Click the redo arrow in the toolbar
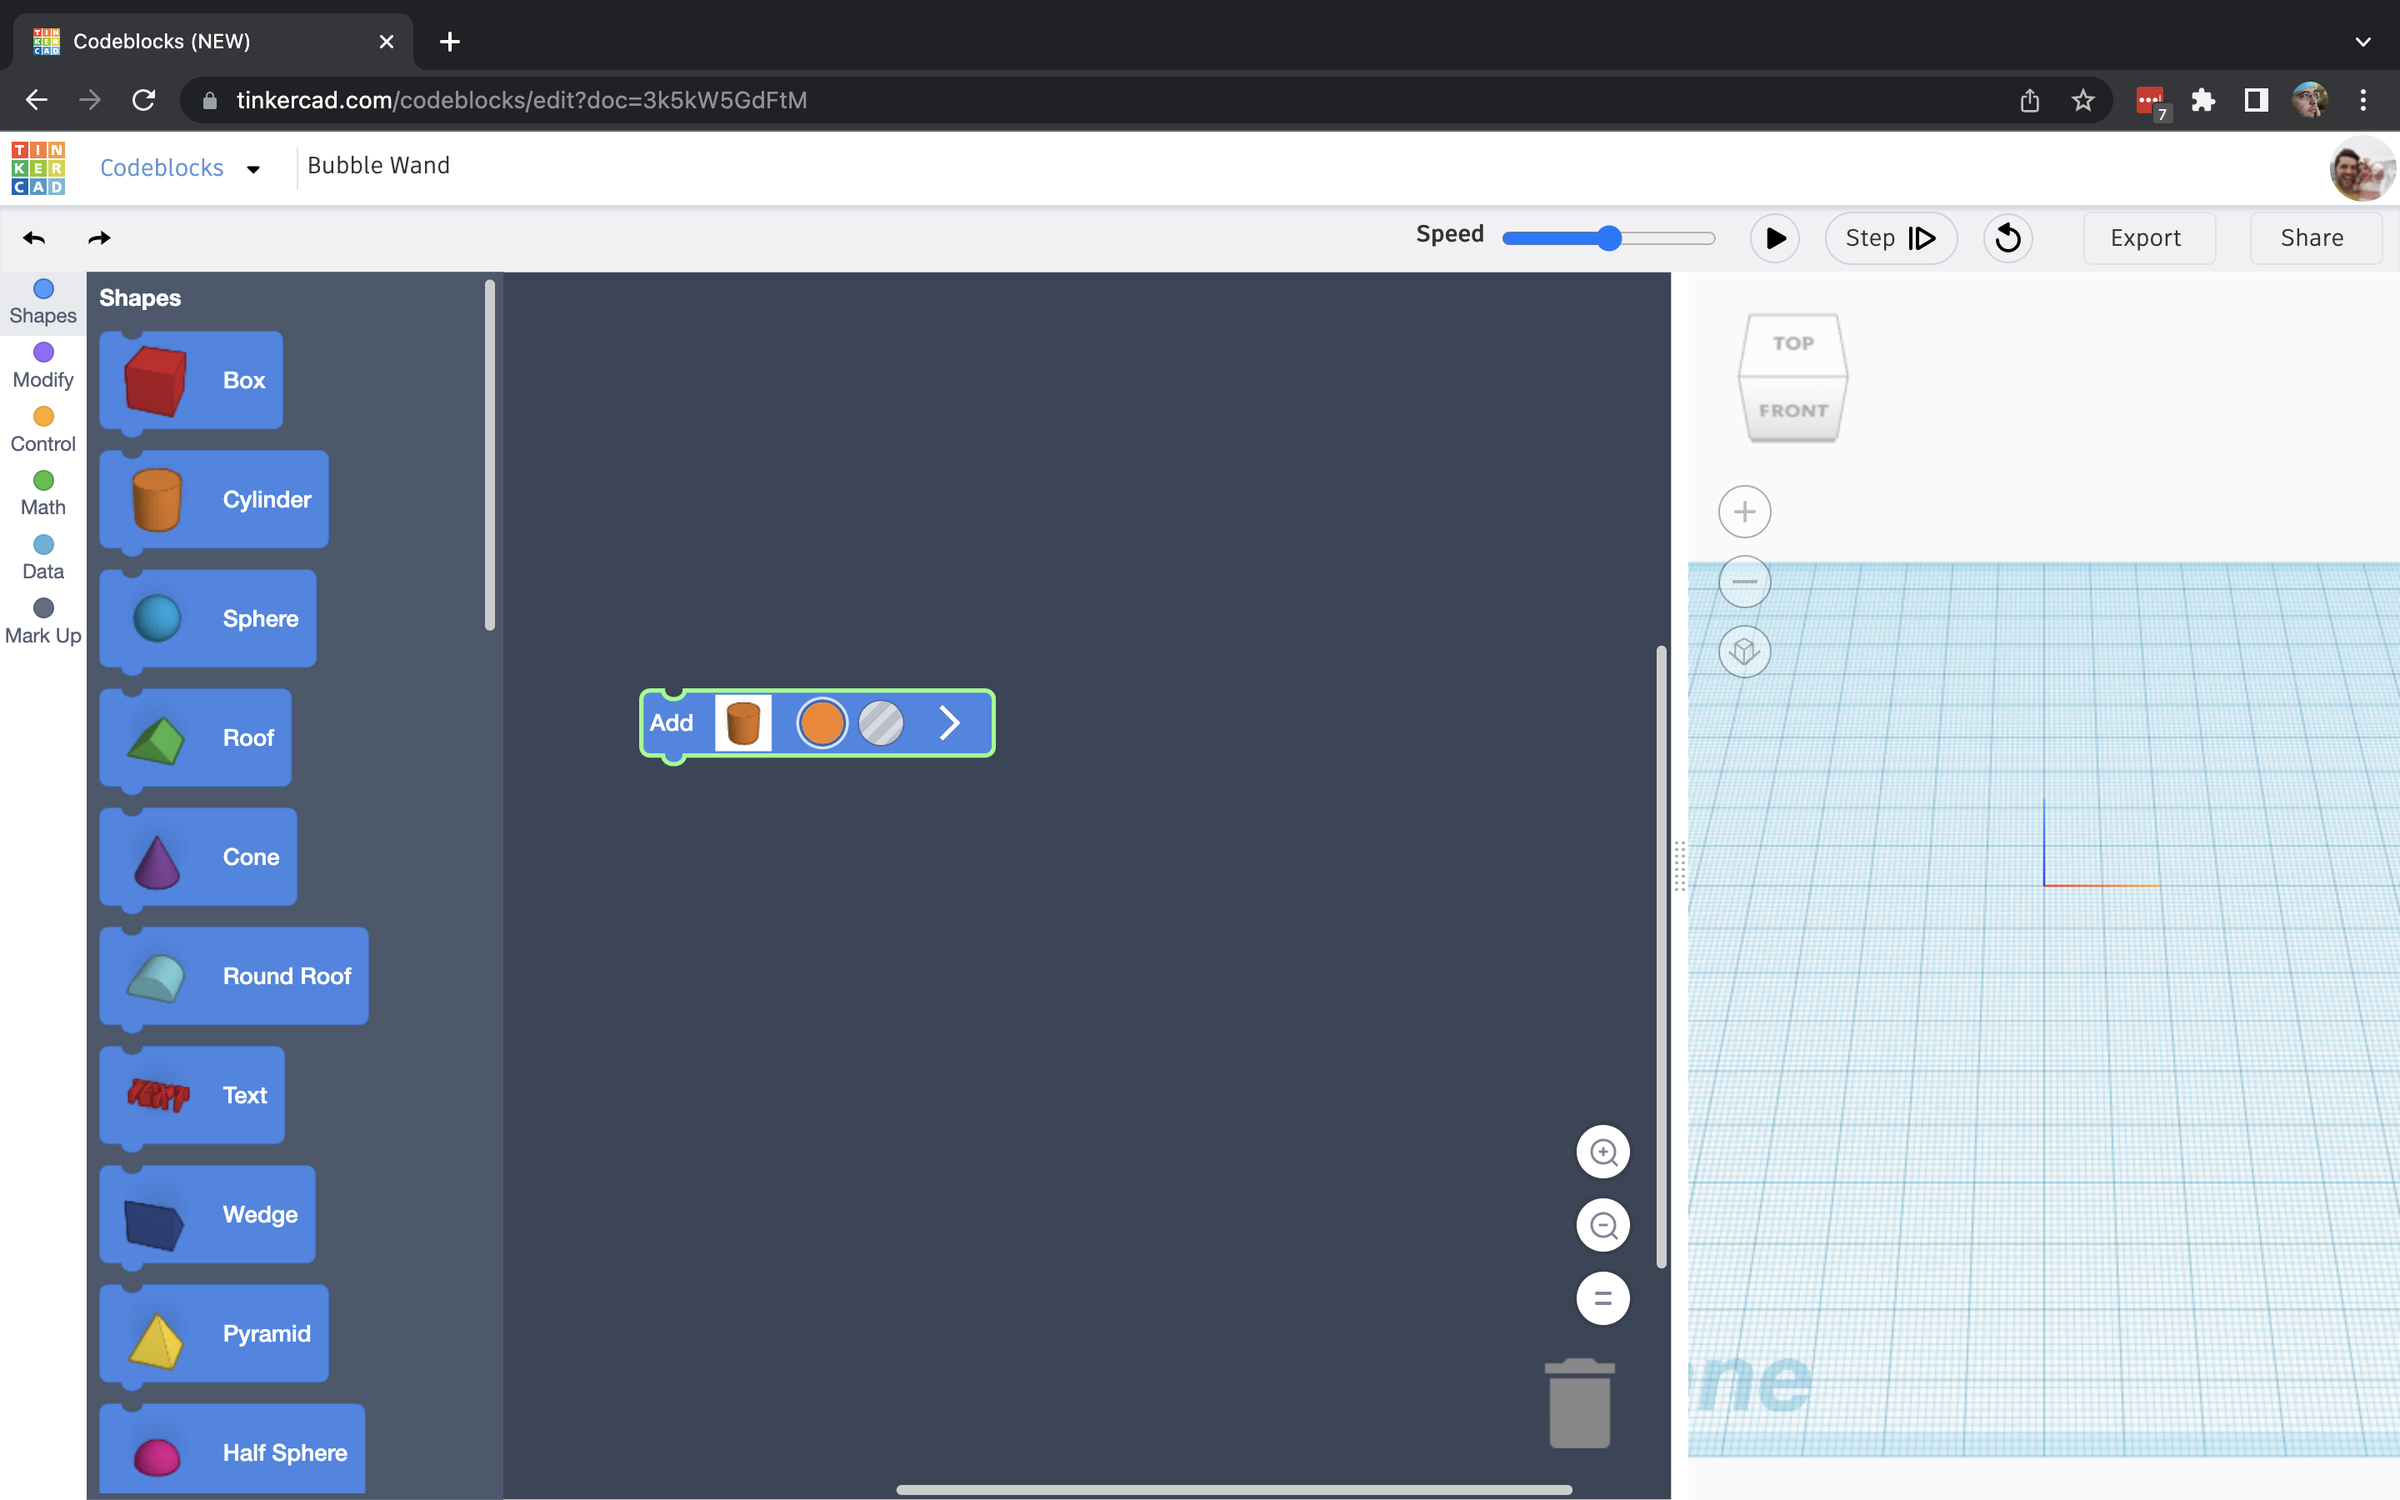Viewport: 2400px width, 1500px height. click(98, 238)
